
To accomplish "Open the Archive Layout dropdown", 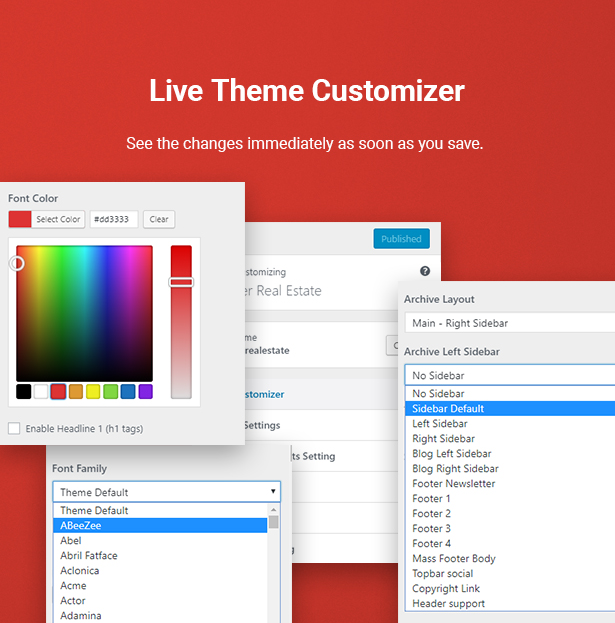I will coord(510,323).
